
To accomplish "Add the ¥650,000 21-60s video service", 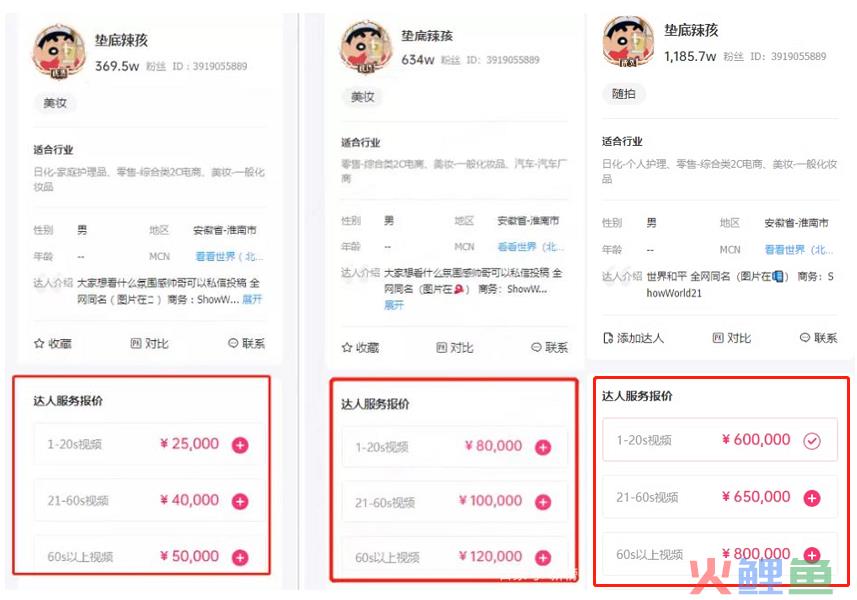I will 812,498.
